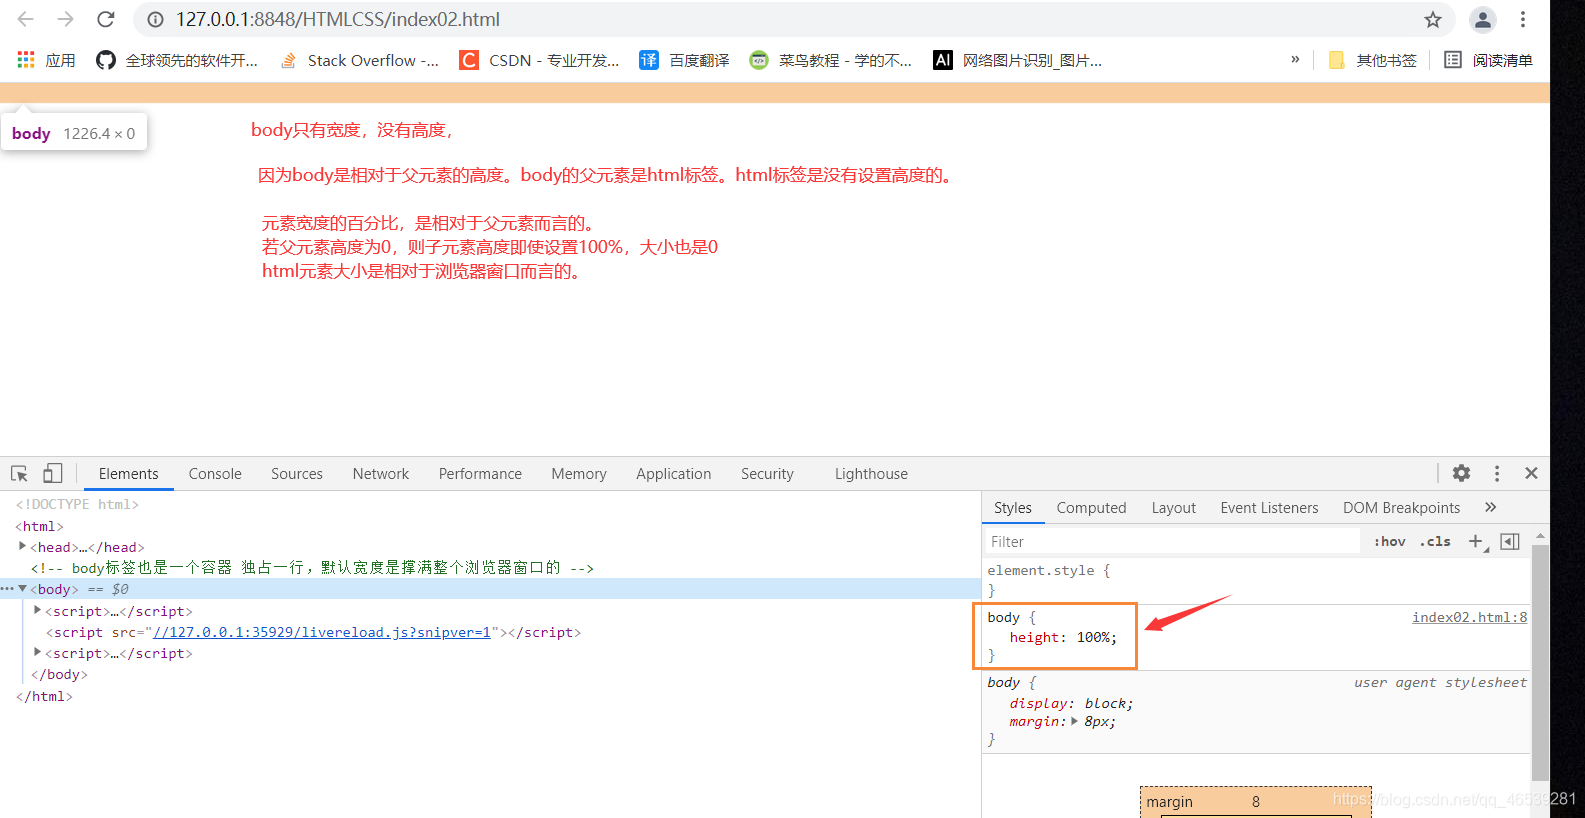This screenshot has width=1585, height=818.
Task: Expand the last script element node
Action: (37, 652)
